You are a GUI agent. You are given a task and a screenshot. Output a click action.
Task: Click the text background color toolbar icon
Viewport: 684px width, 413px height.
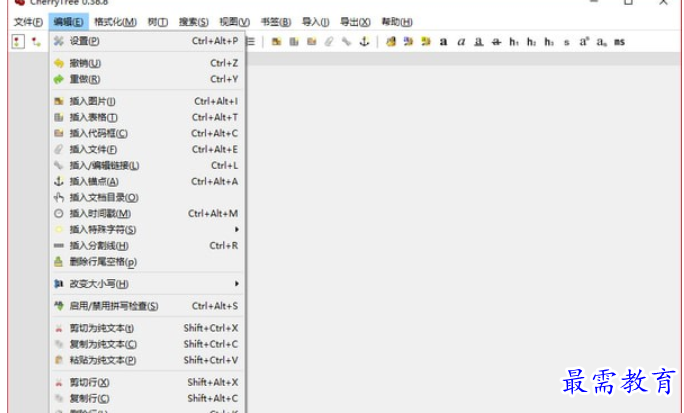click(x=426, y=42)
